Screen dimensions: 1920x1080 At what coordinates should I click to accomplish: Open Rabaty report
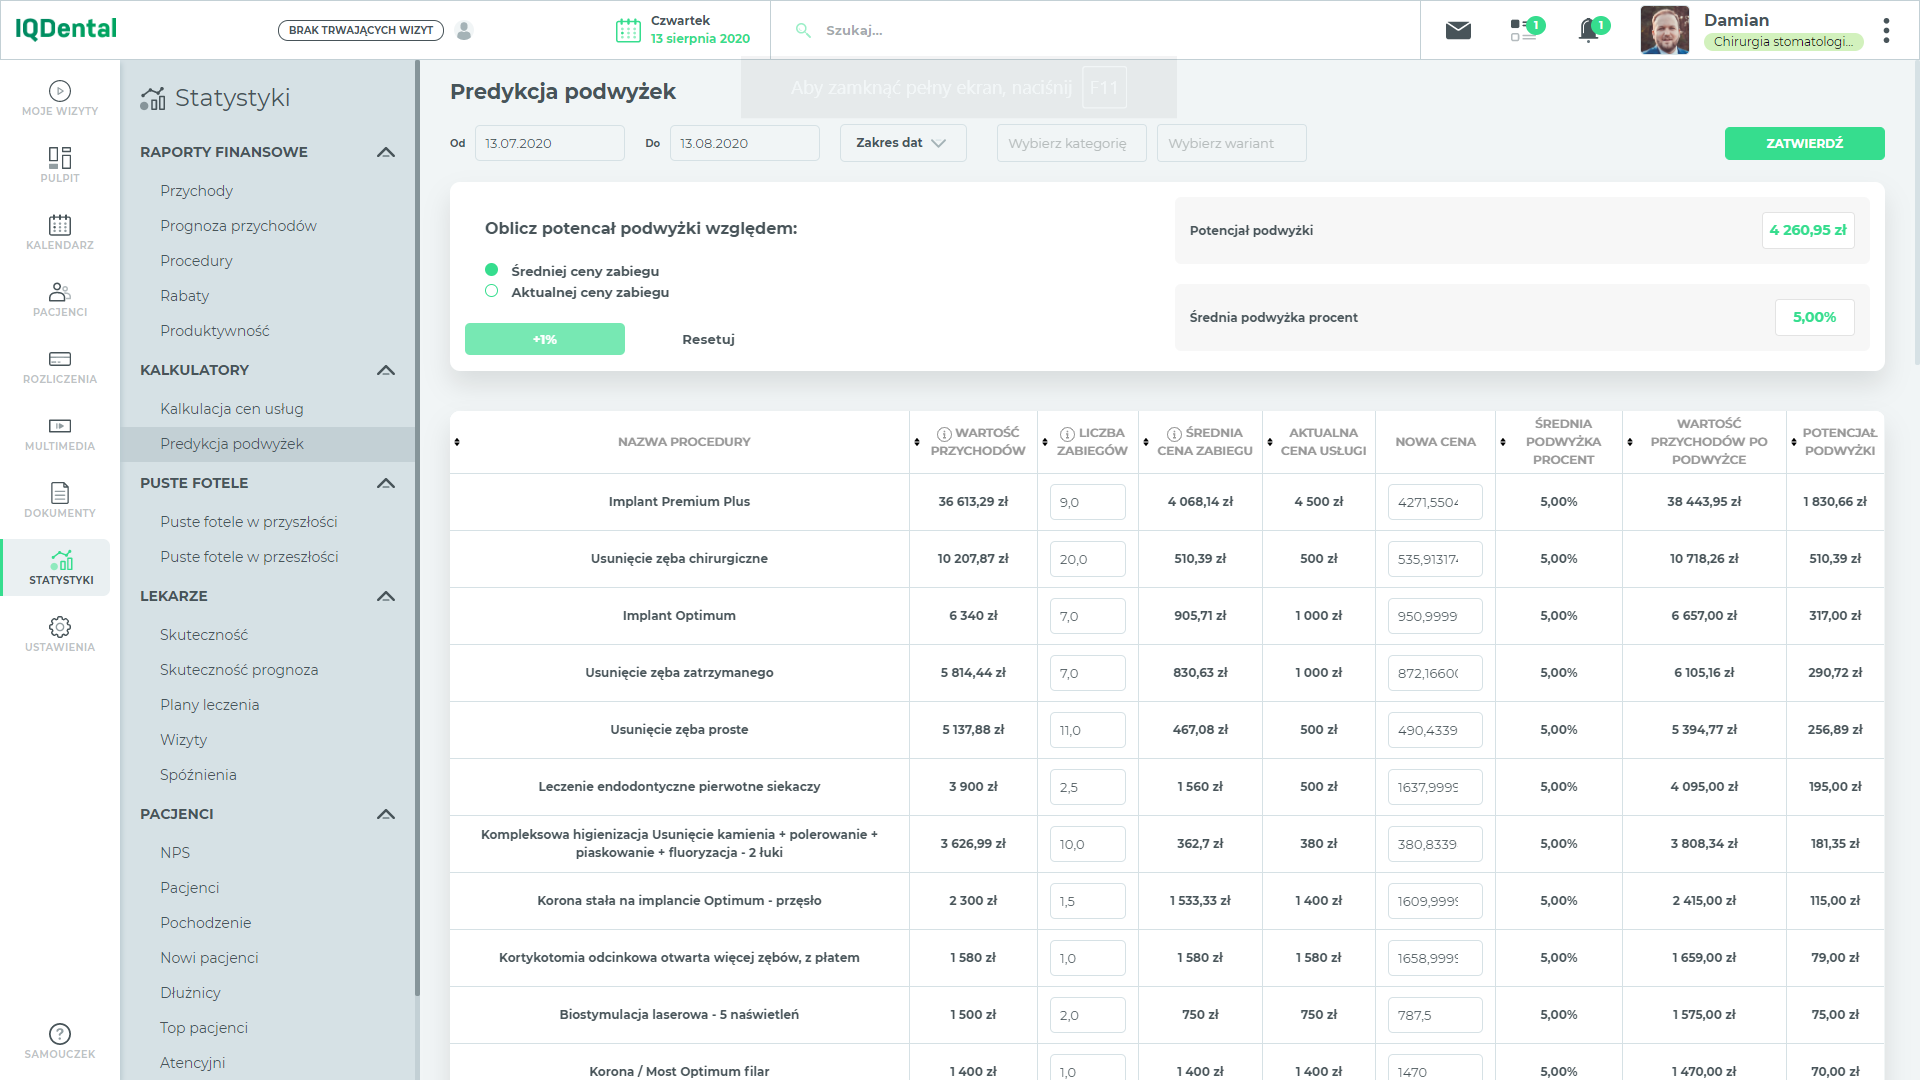(x=185, y=296)
